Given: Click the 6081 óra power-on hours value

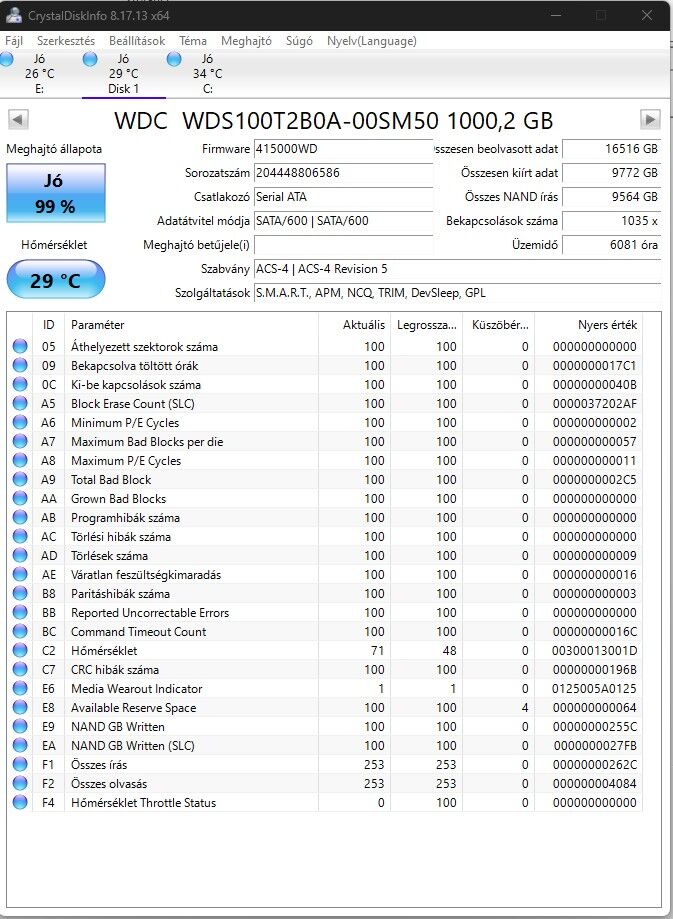Looking at the screenshot, I should coord(611,245).
